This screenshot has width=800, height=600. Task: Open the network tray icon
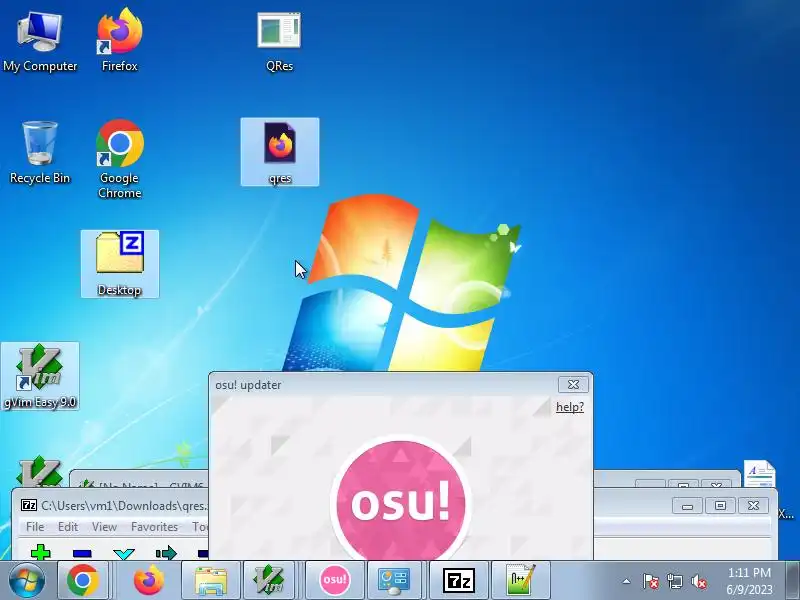(x=674, y=581)
